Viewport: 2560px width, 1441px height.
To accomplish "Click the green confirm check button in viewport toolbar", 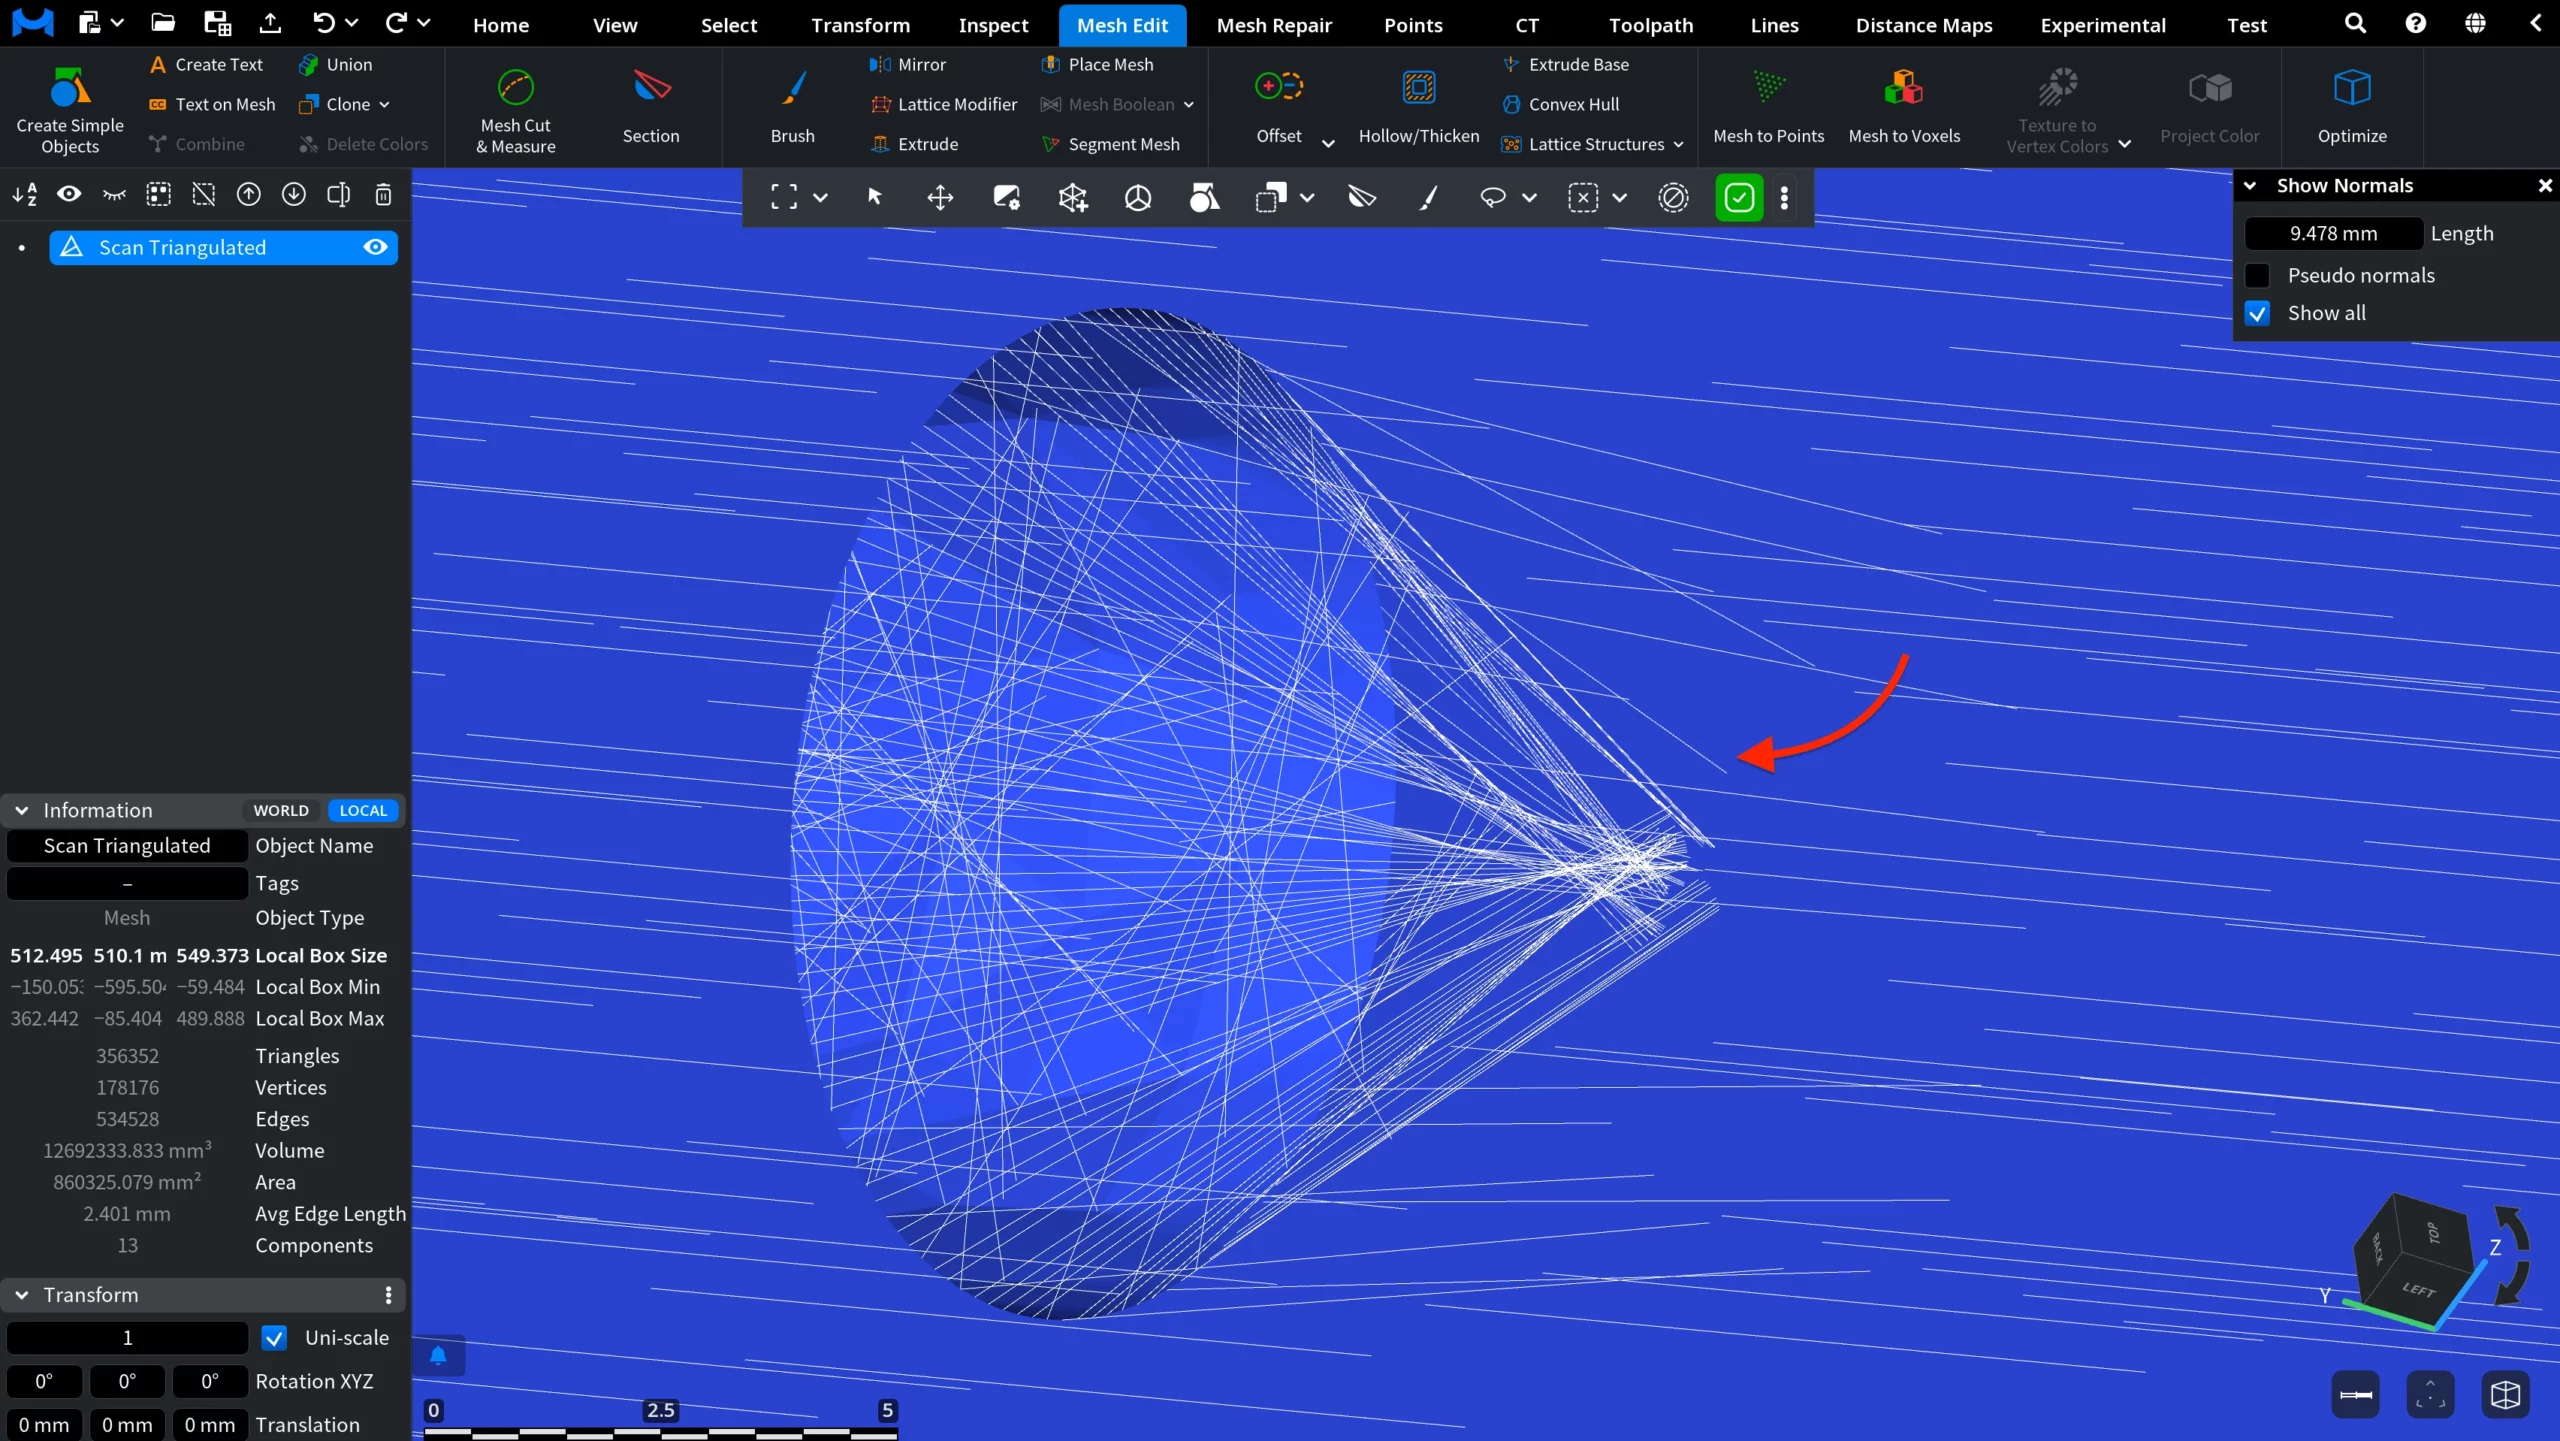I will [x=1739, y=197].
